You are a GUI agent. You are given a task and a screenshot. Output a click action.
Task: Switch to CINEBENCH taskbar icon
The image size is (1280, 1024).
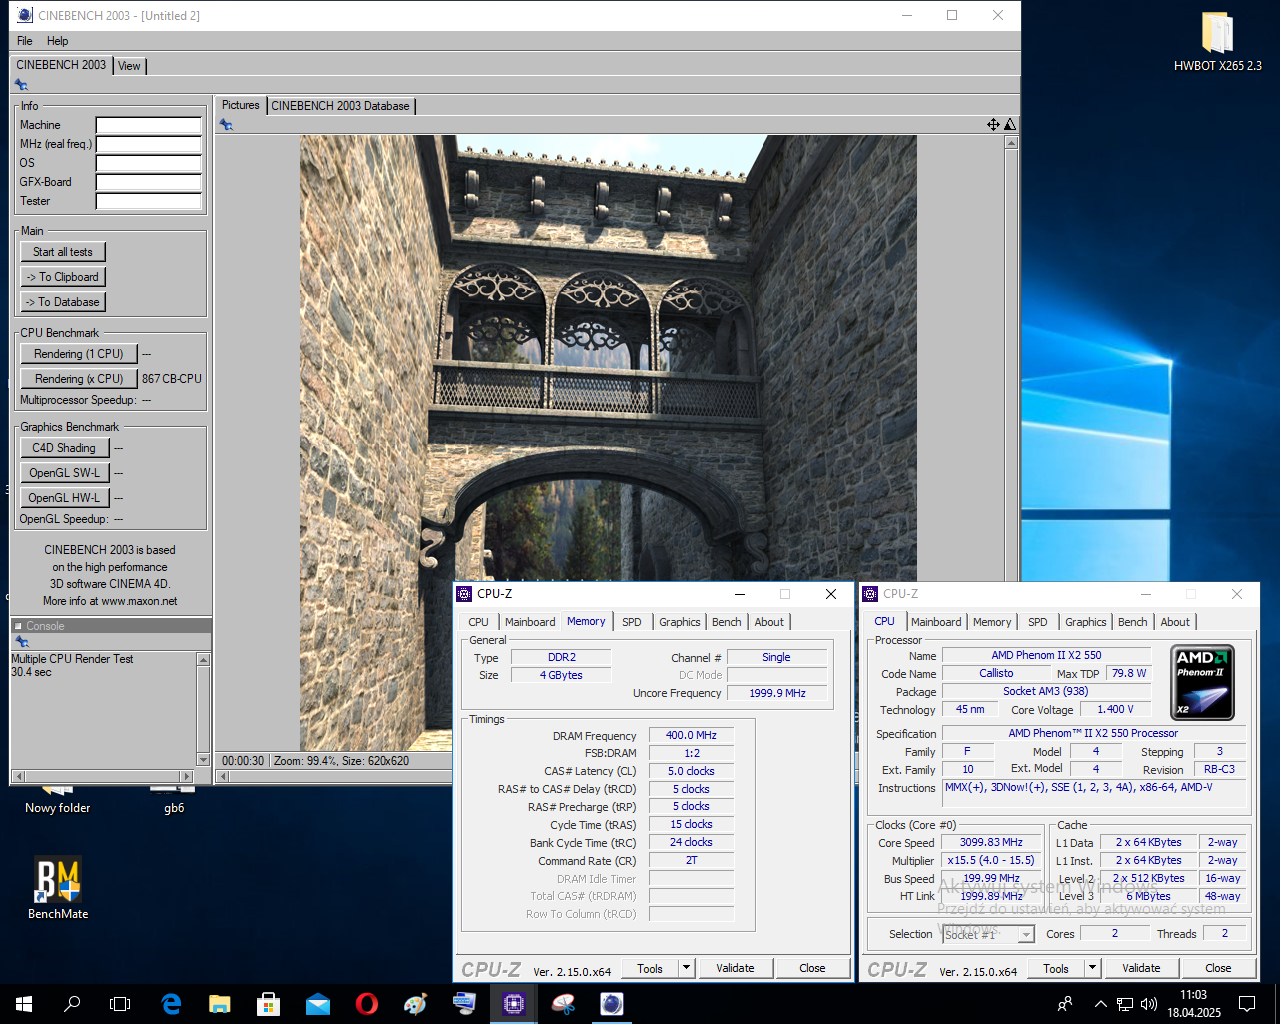point(612,1003)
